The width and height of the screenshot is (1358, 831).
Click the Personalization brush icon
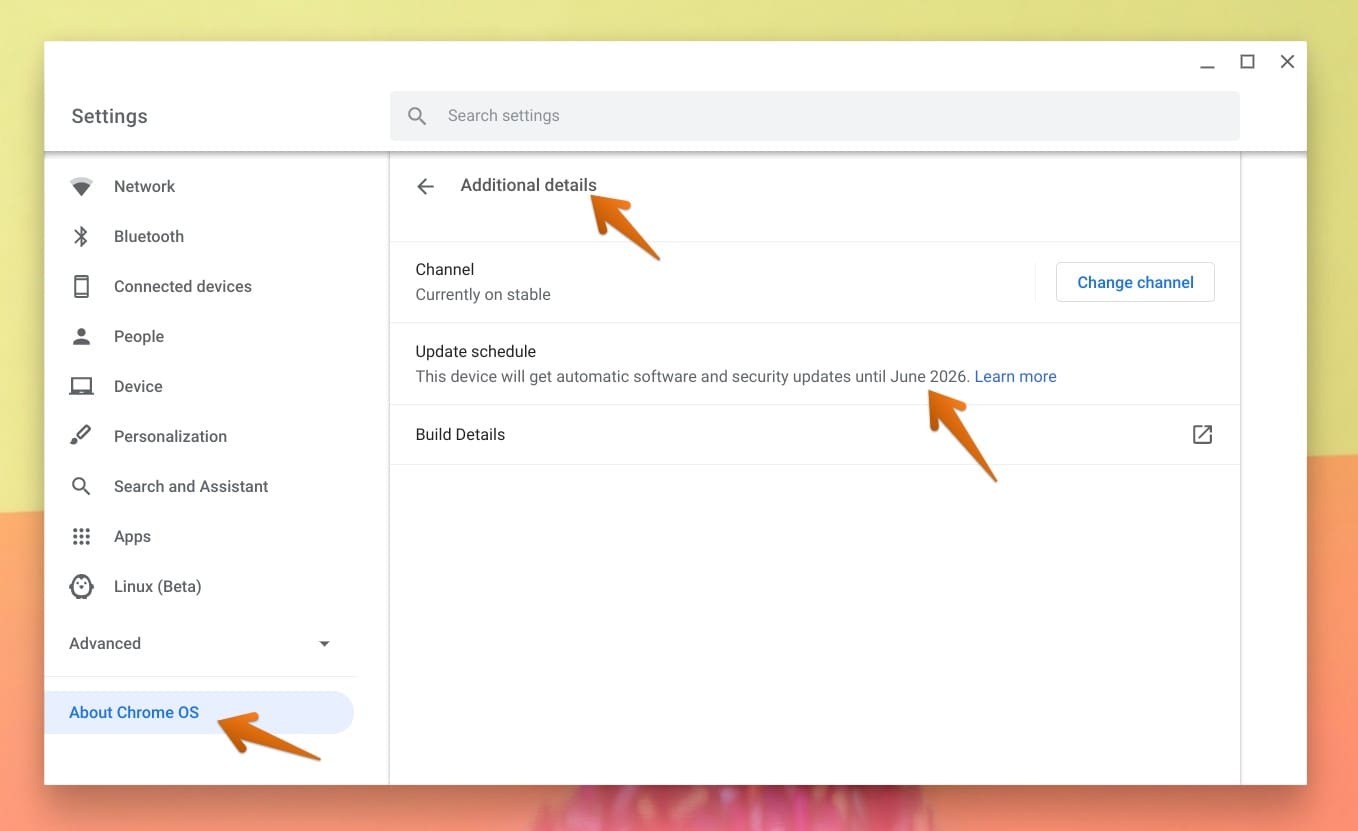[x=81, y=436]
